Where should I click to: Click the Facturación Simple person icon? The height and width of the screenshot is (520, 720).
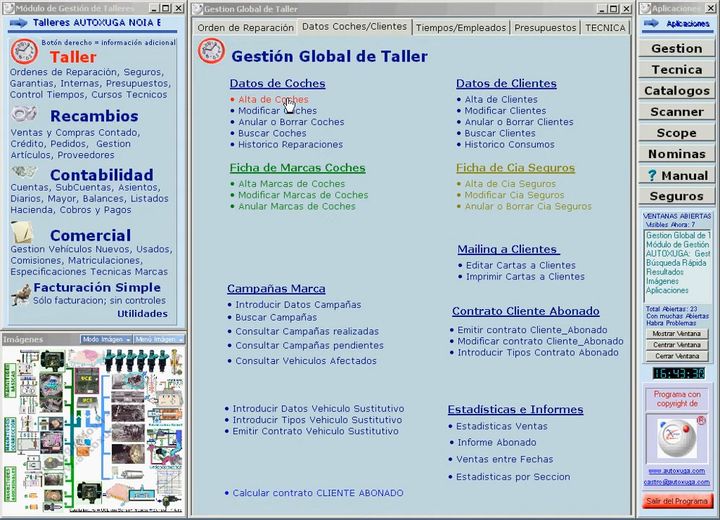(x=21, y=295)
